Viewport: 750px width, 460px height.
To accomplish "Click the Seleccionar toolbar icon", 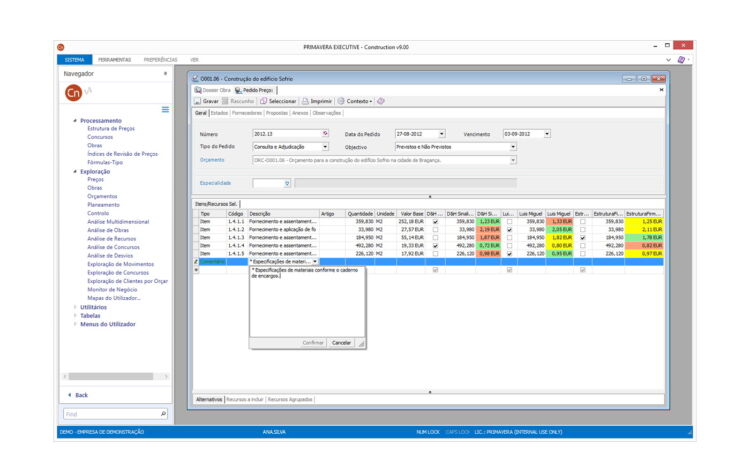I will click(x=263, y=101).
